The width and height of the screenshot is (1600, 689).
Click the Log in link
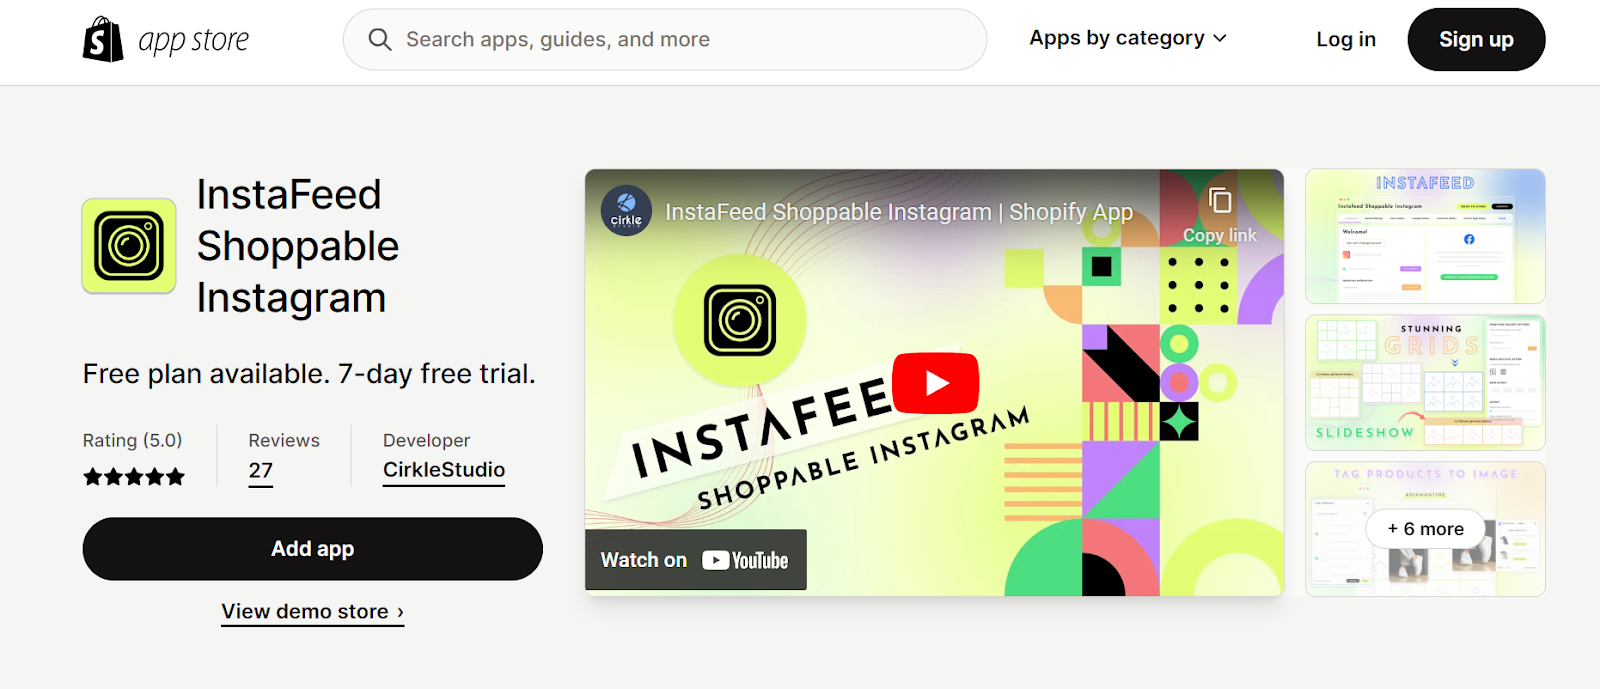tap(1346, 39)
